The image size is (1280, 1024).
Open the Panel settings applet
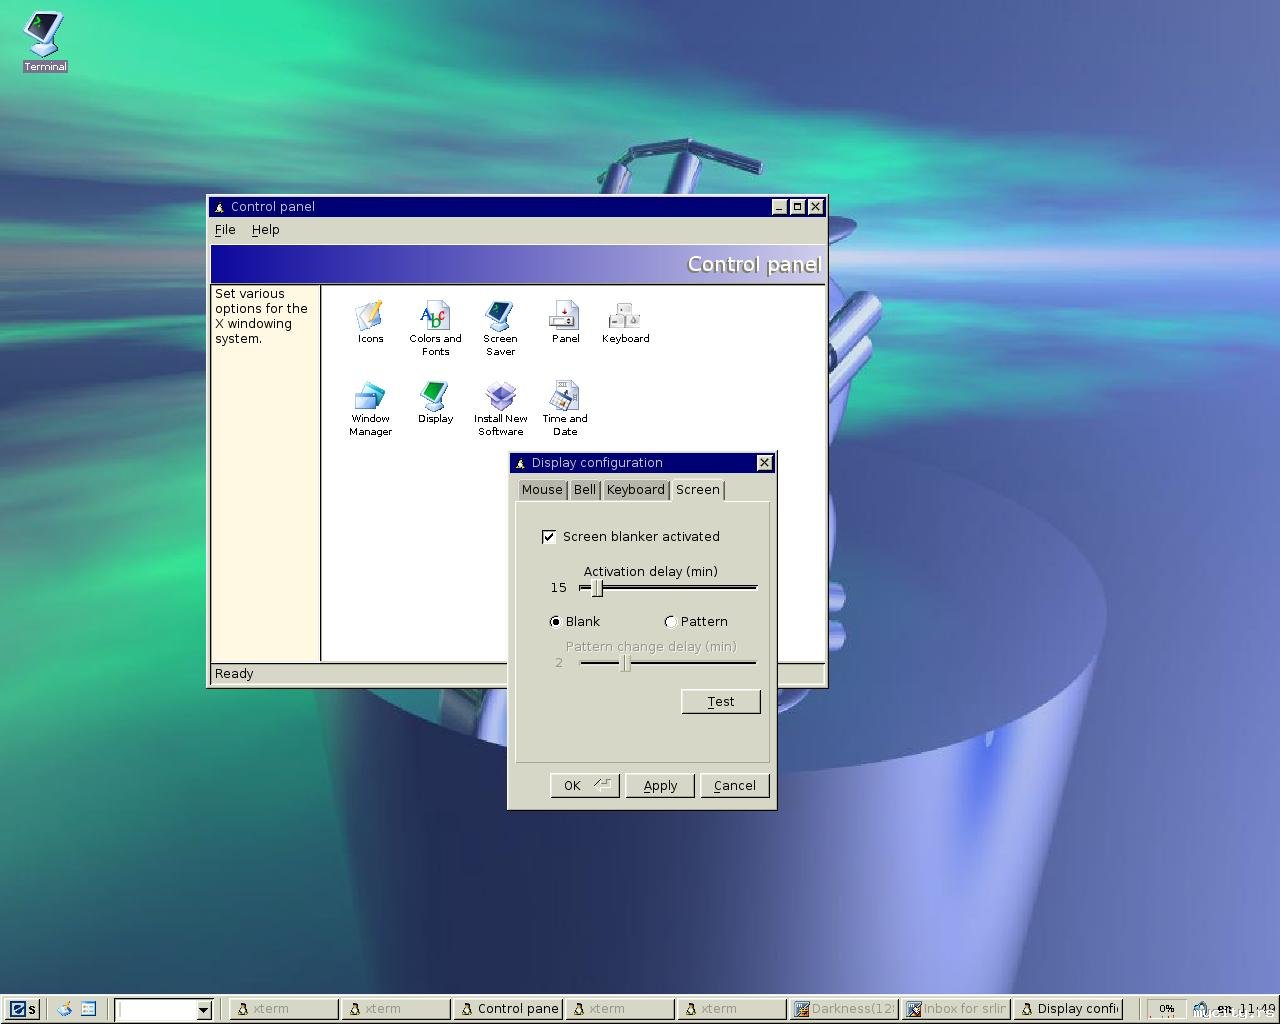point(565,322)
